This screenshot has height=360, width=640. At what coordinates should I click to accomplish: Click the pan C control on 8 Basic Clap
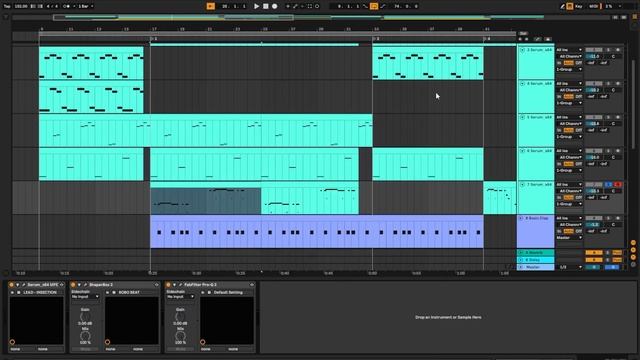point(613,224)
